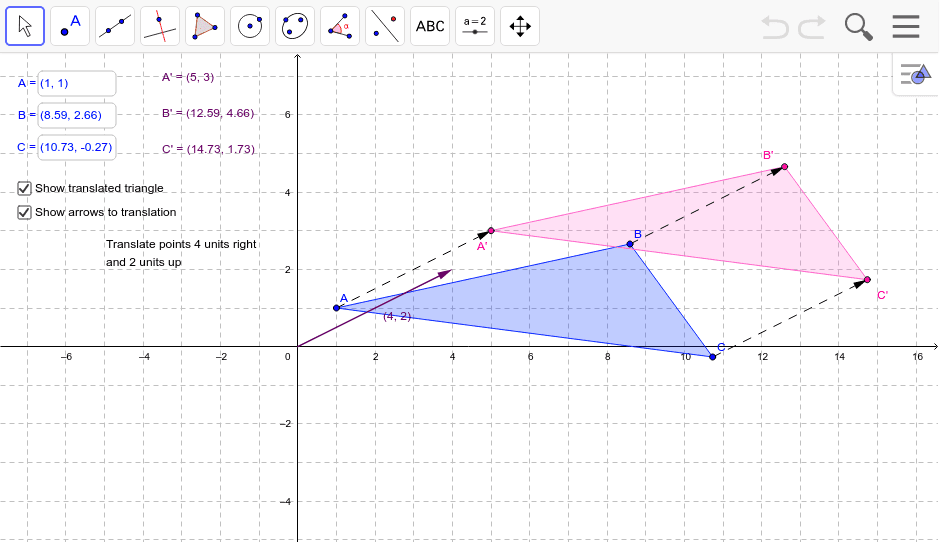The width and height of the screenshot is (940, 544).
Task: Uncheck Show arrows to translation
Action: pos(24,212)
